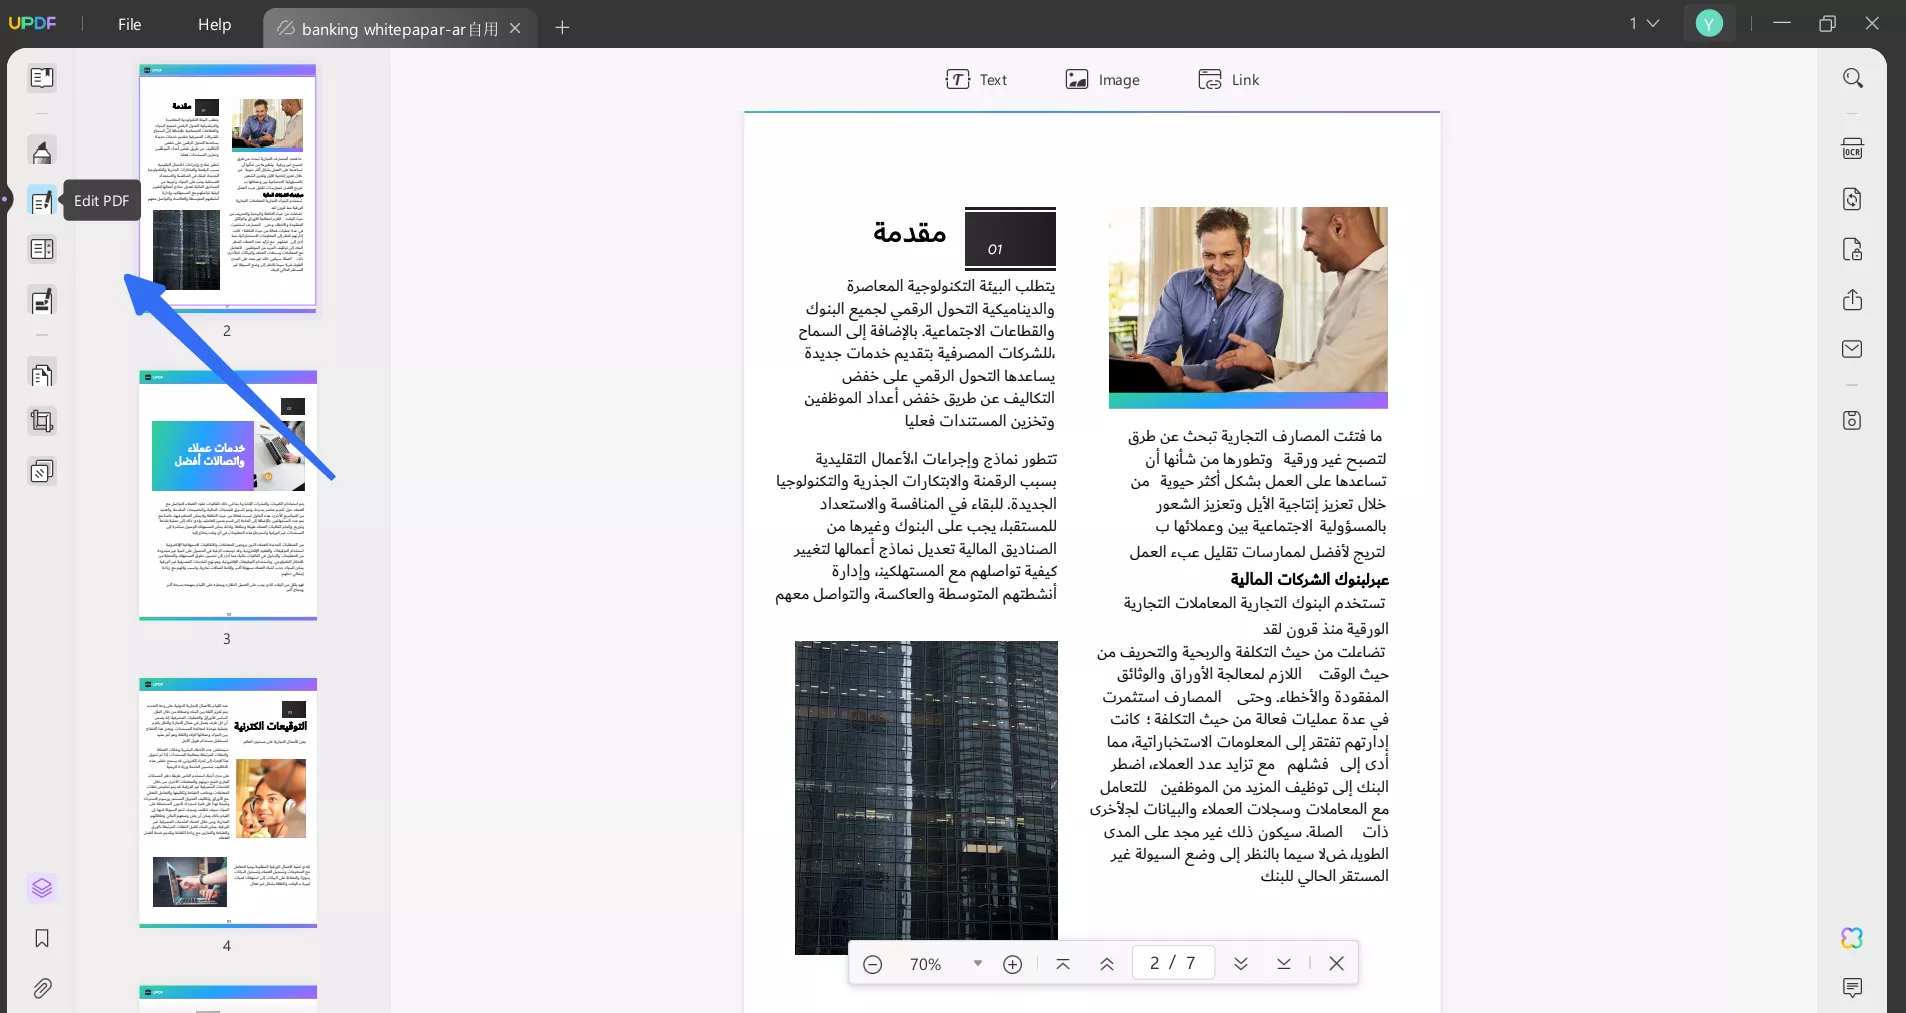Send the document via the email icon

[x=1854, y=349]
